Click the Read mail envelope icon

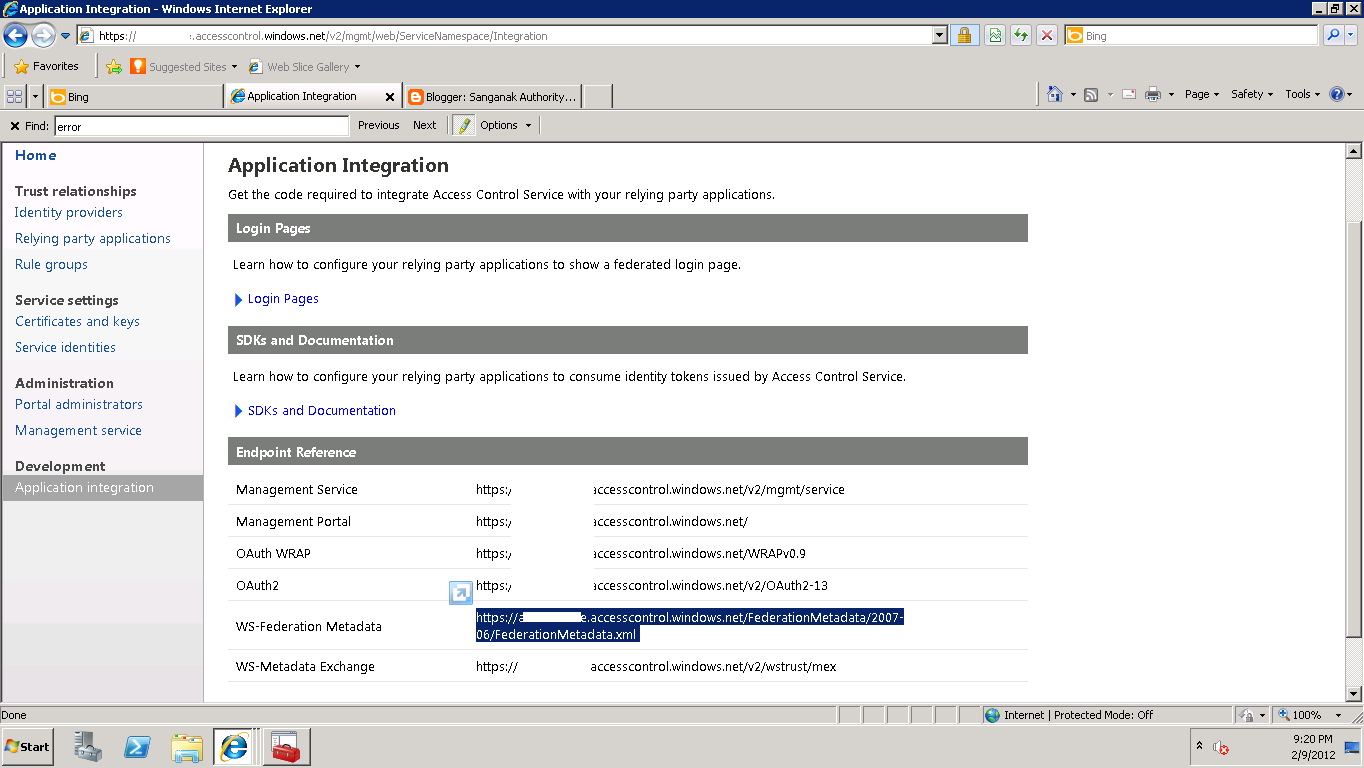[x=1128, y=93]
